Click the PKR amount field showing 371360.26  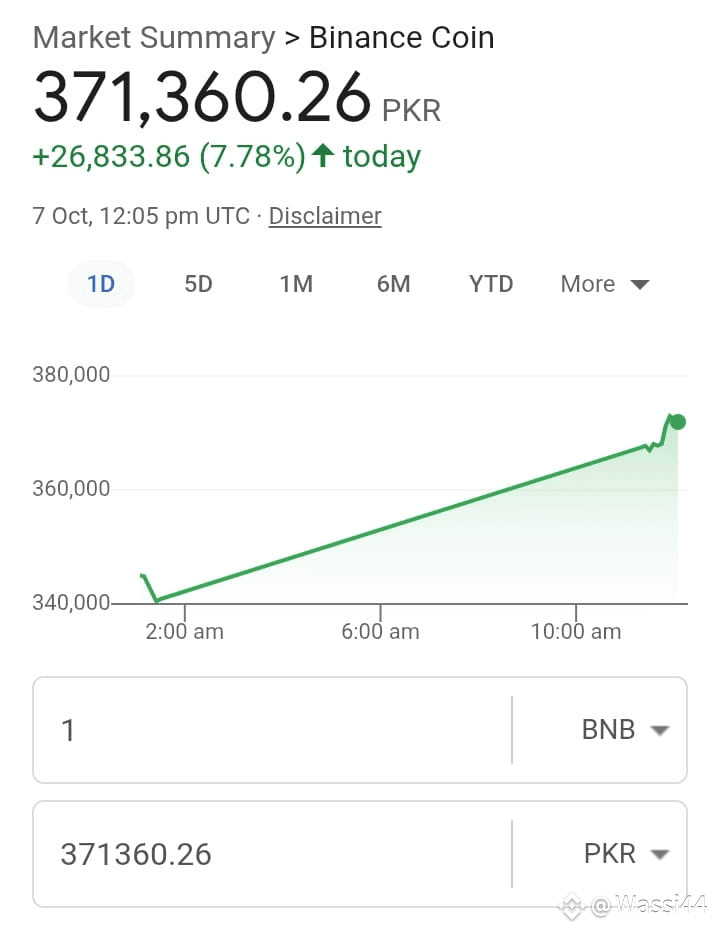click(273, 854)
